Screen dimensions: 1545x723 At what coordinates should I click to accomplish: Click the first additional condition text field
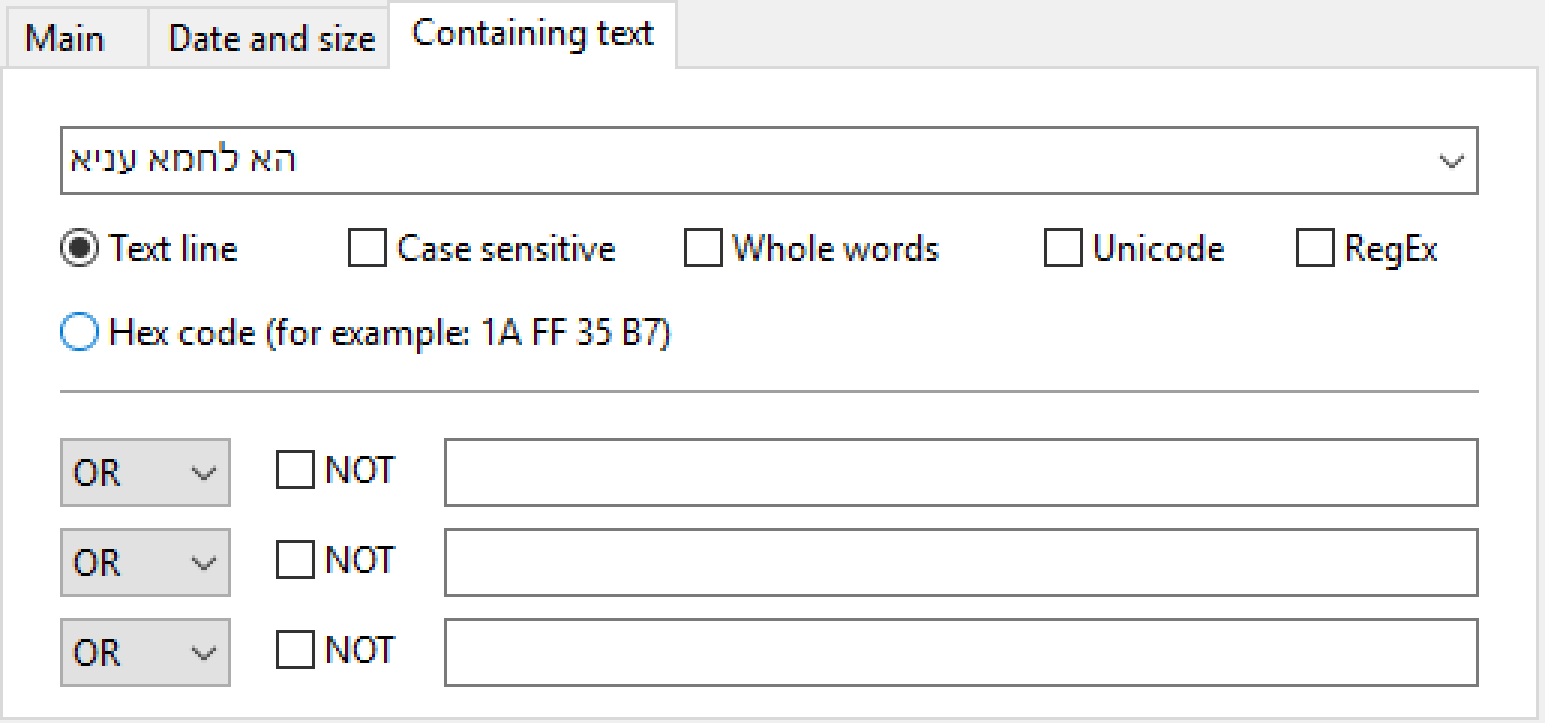(960, 472)
